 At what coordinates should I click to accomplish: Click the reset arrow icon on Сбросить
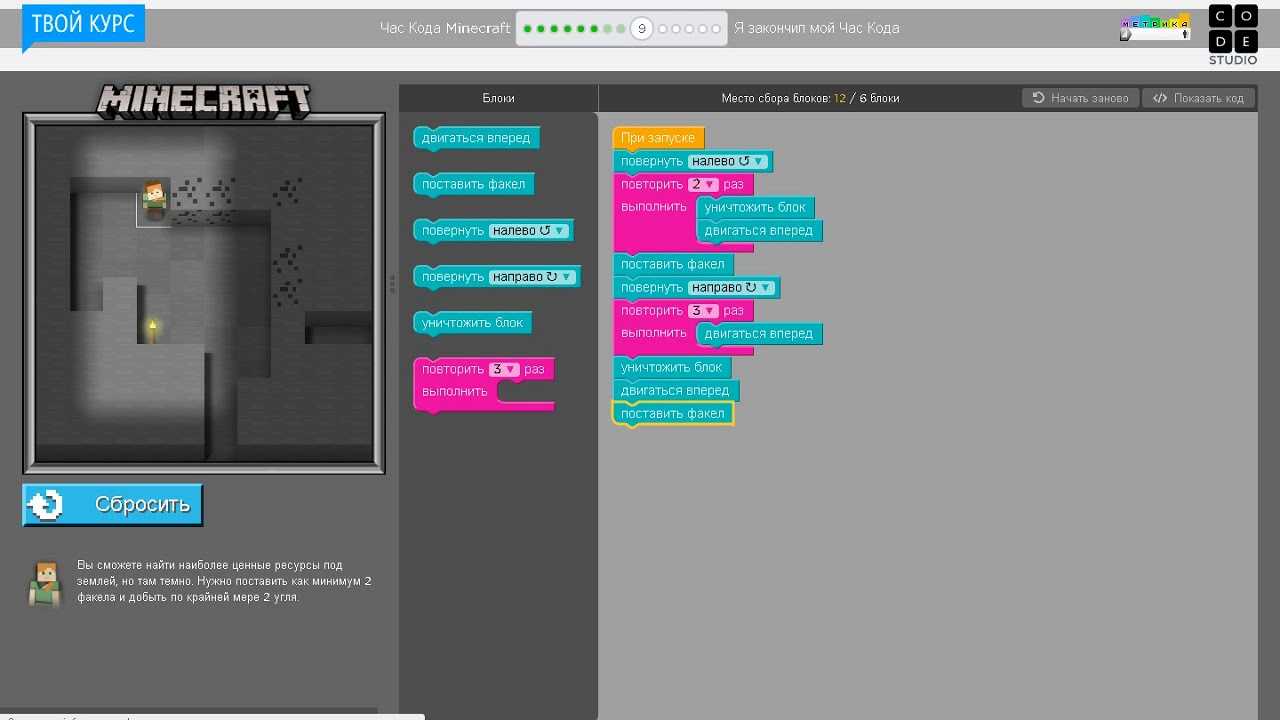point(46,505)
